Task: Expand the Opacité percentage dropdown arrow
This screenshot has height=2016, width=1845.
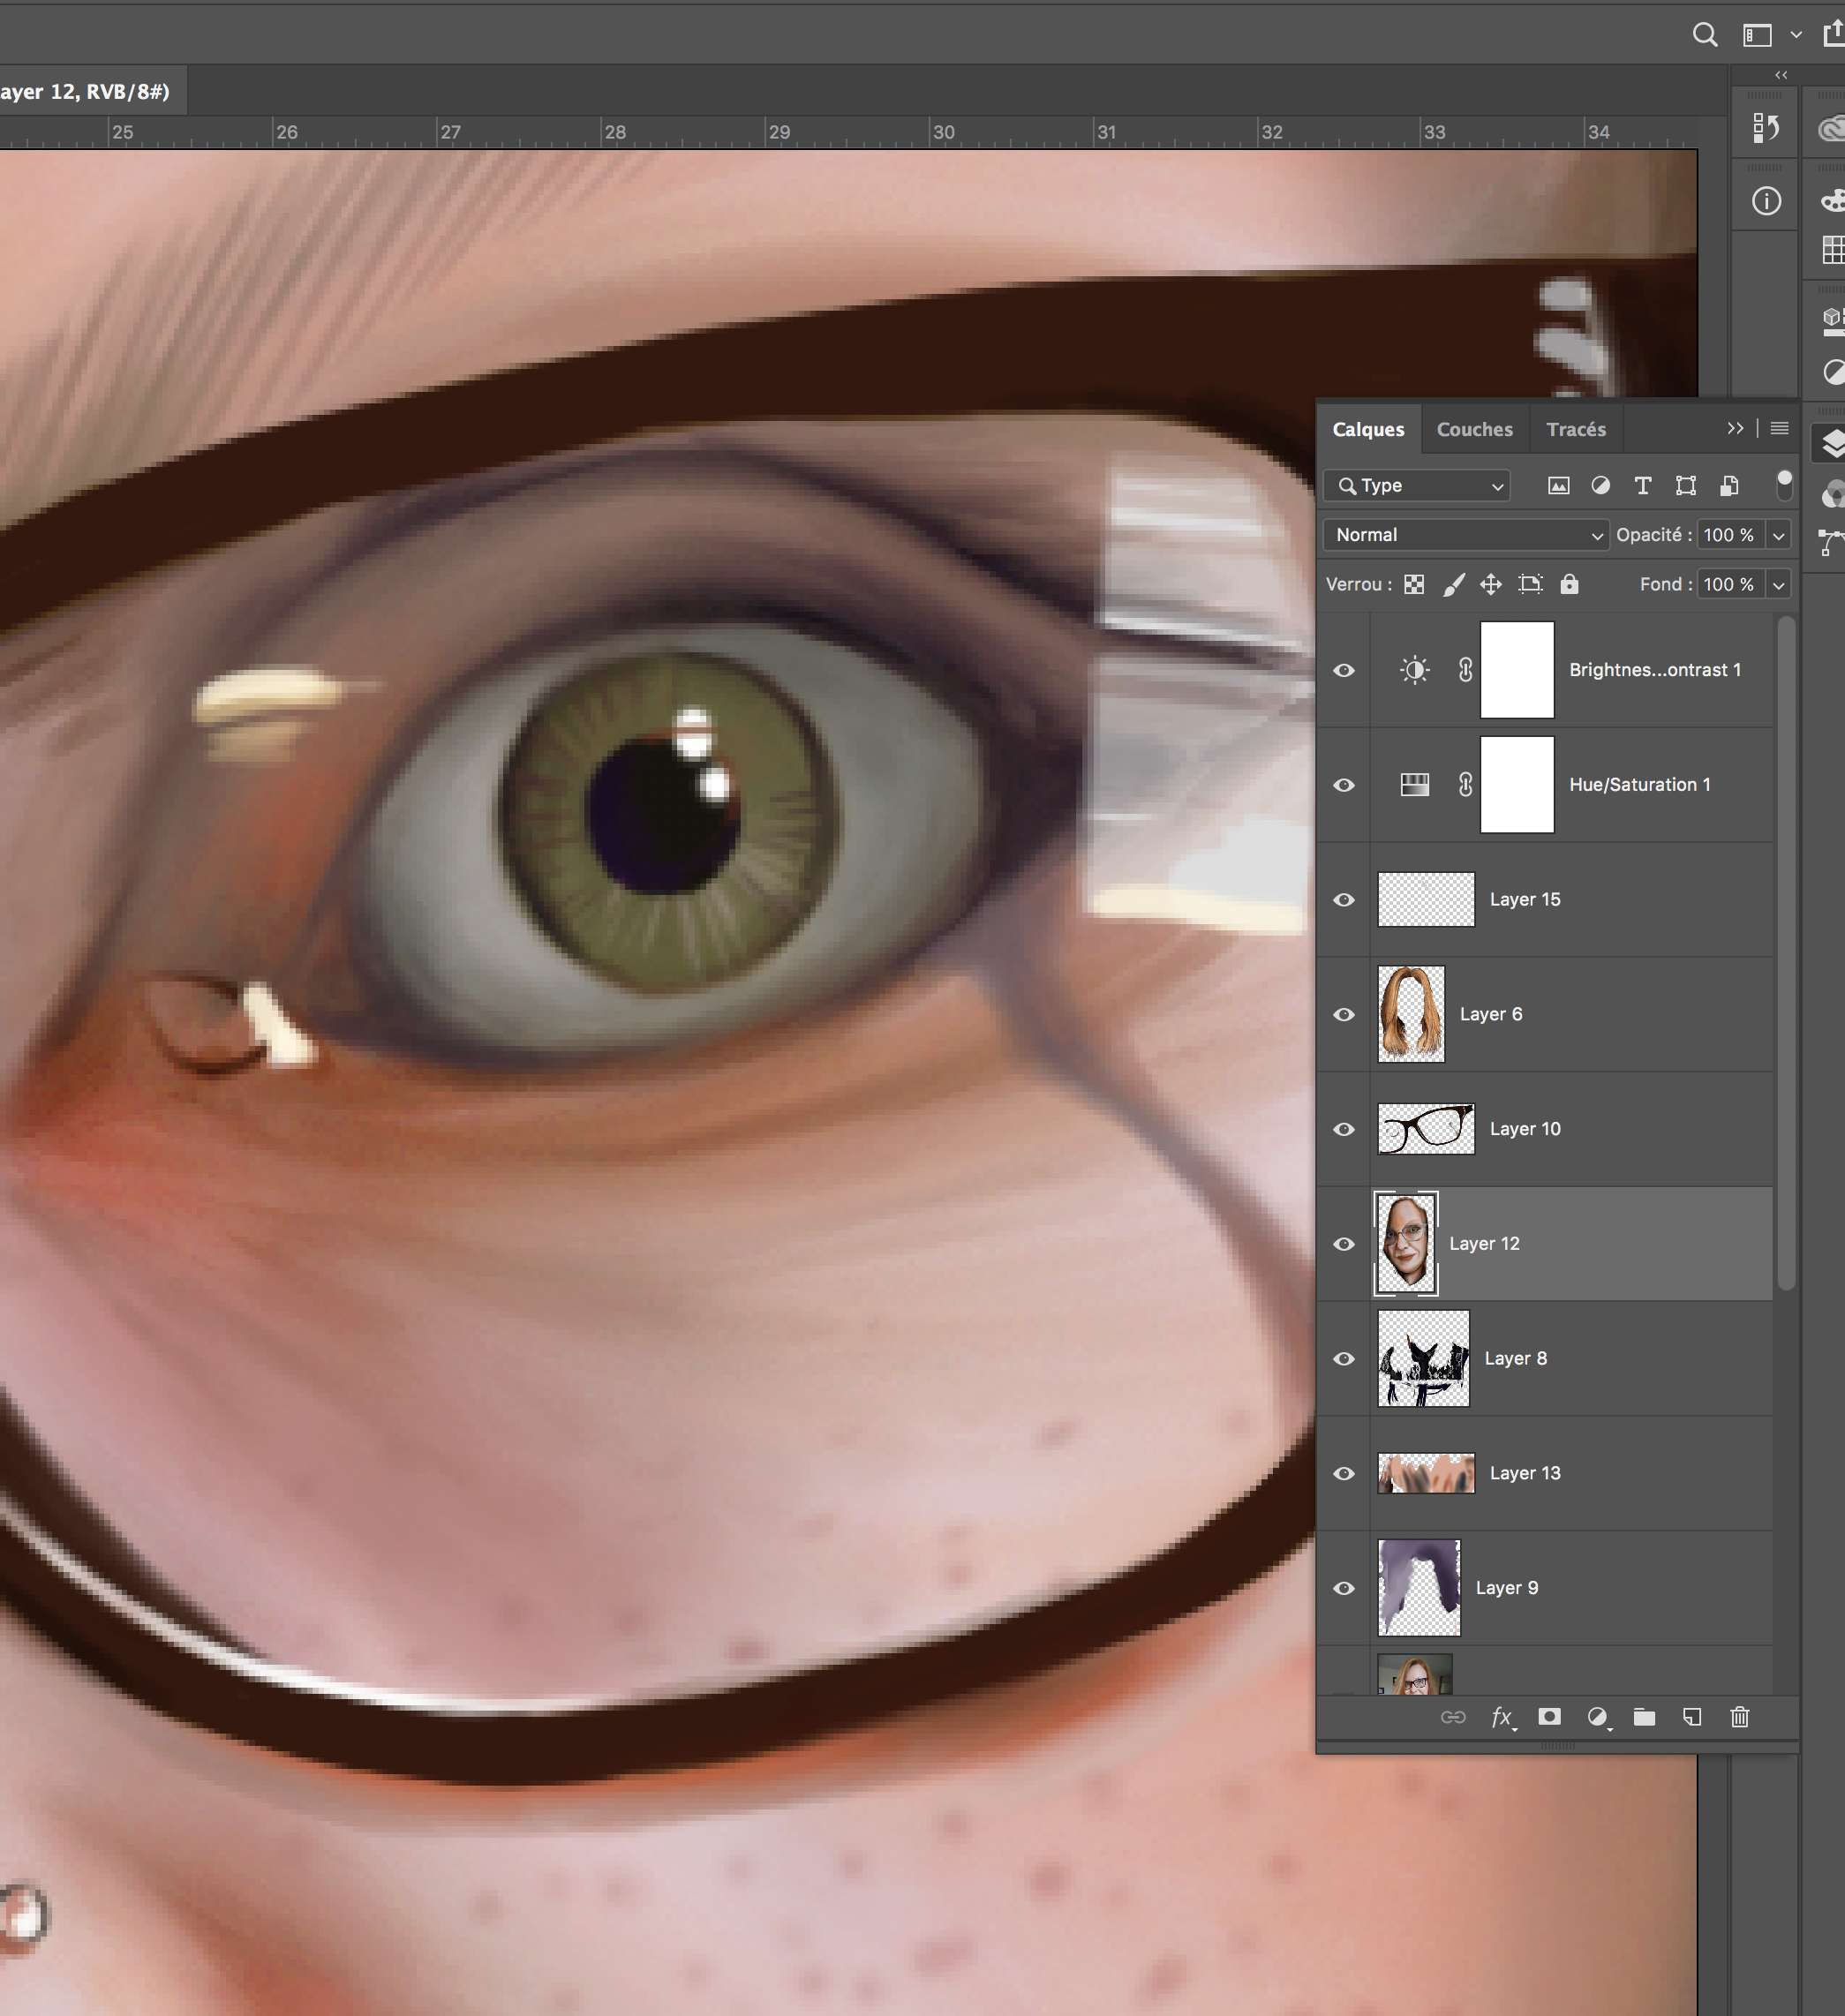Action: [1778, 535]
